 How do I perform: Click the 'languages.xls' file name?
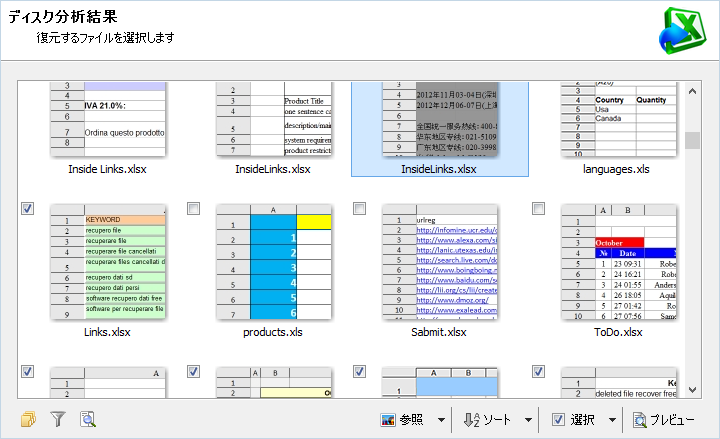[x=616, y=169]
